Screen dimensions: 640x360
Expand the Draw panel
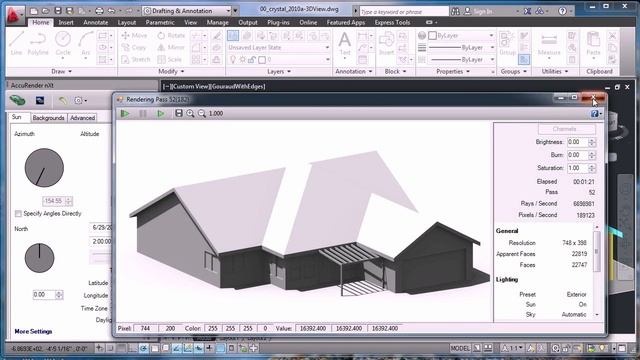pos(61,71)
